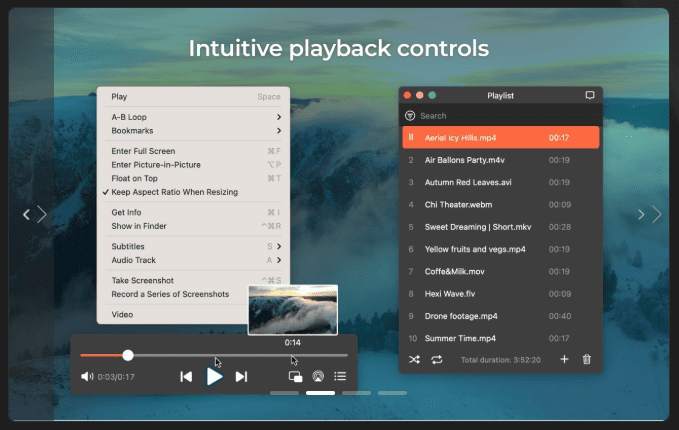
Task: Jump to the fourth carousel slide indicator
Action: (x=392, y=393)
